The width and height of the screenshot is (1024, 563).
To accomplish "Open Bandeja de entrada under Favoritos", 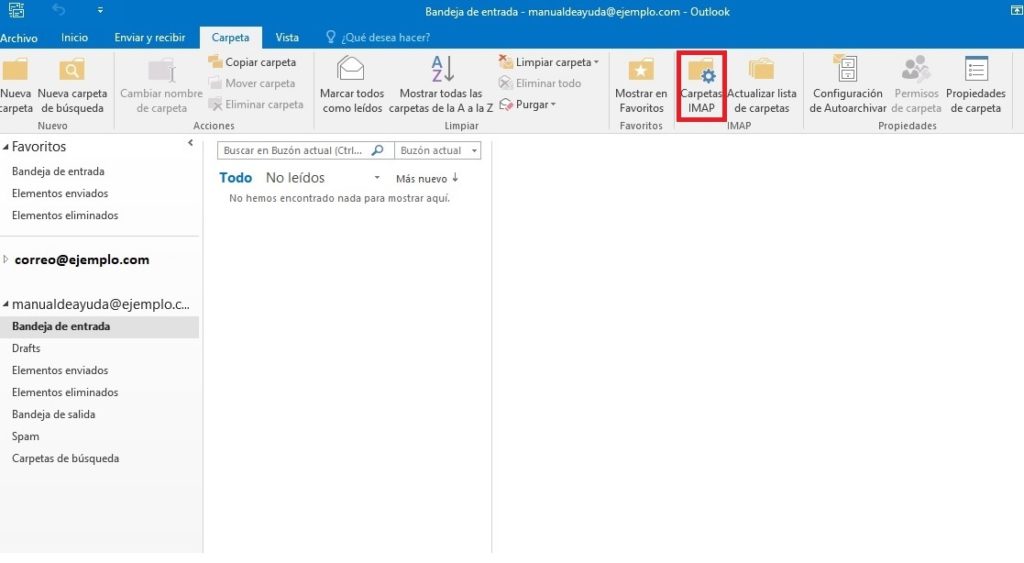I will [x=58, y=171].
